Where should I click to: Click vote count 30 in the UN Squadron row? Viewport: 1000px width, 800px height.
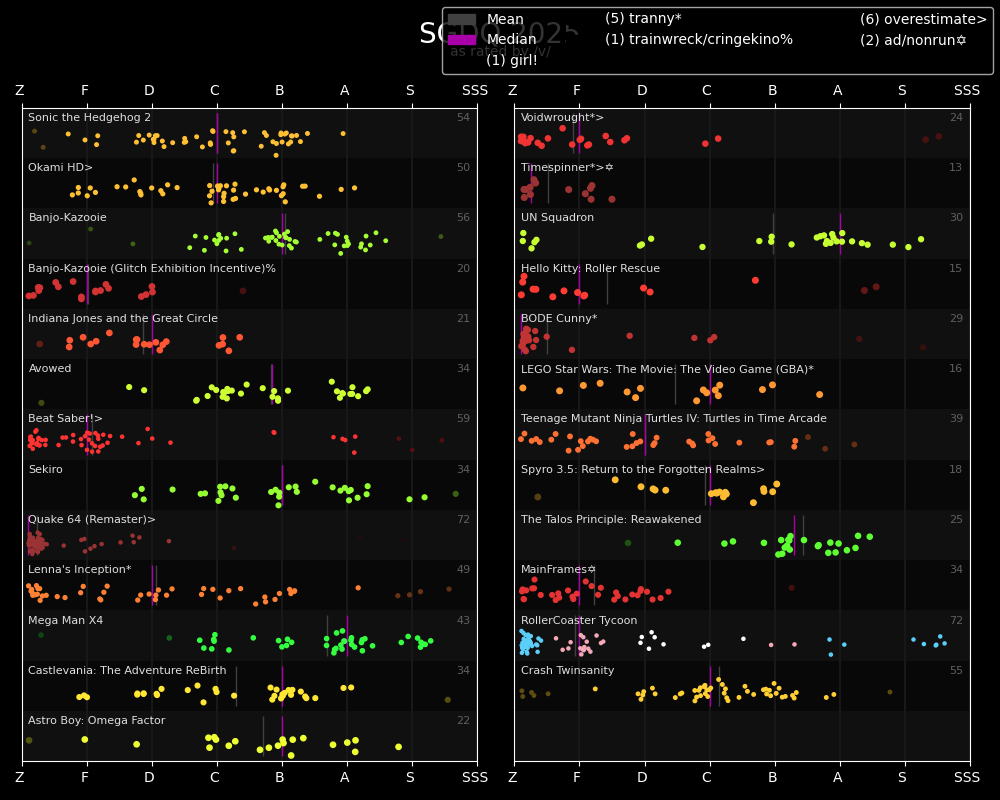click(956, 218)
